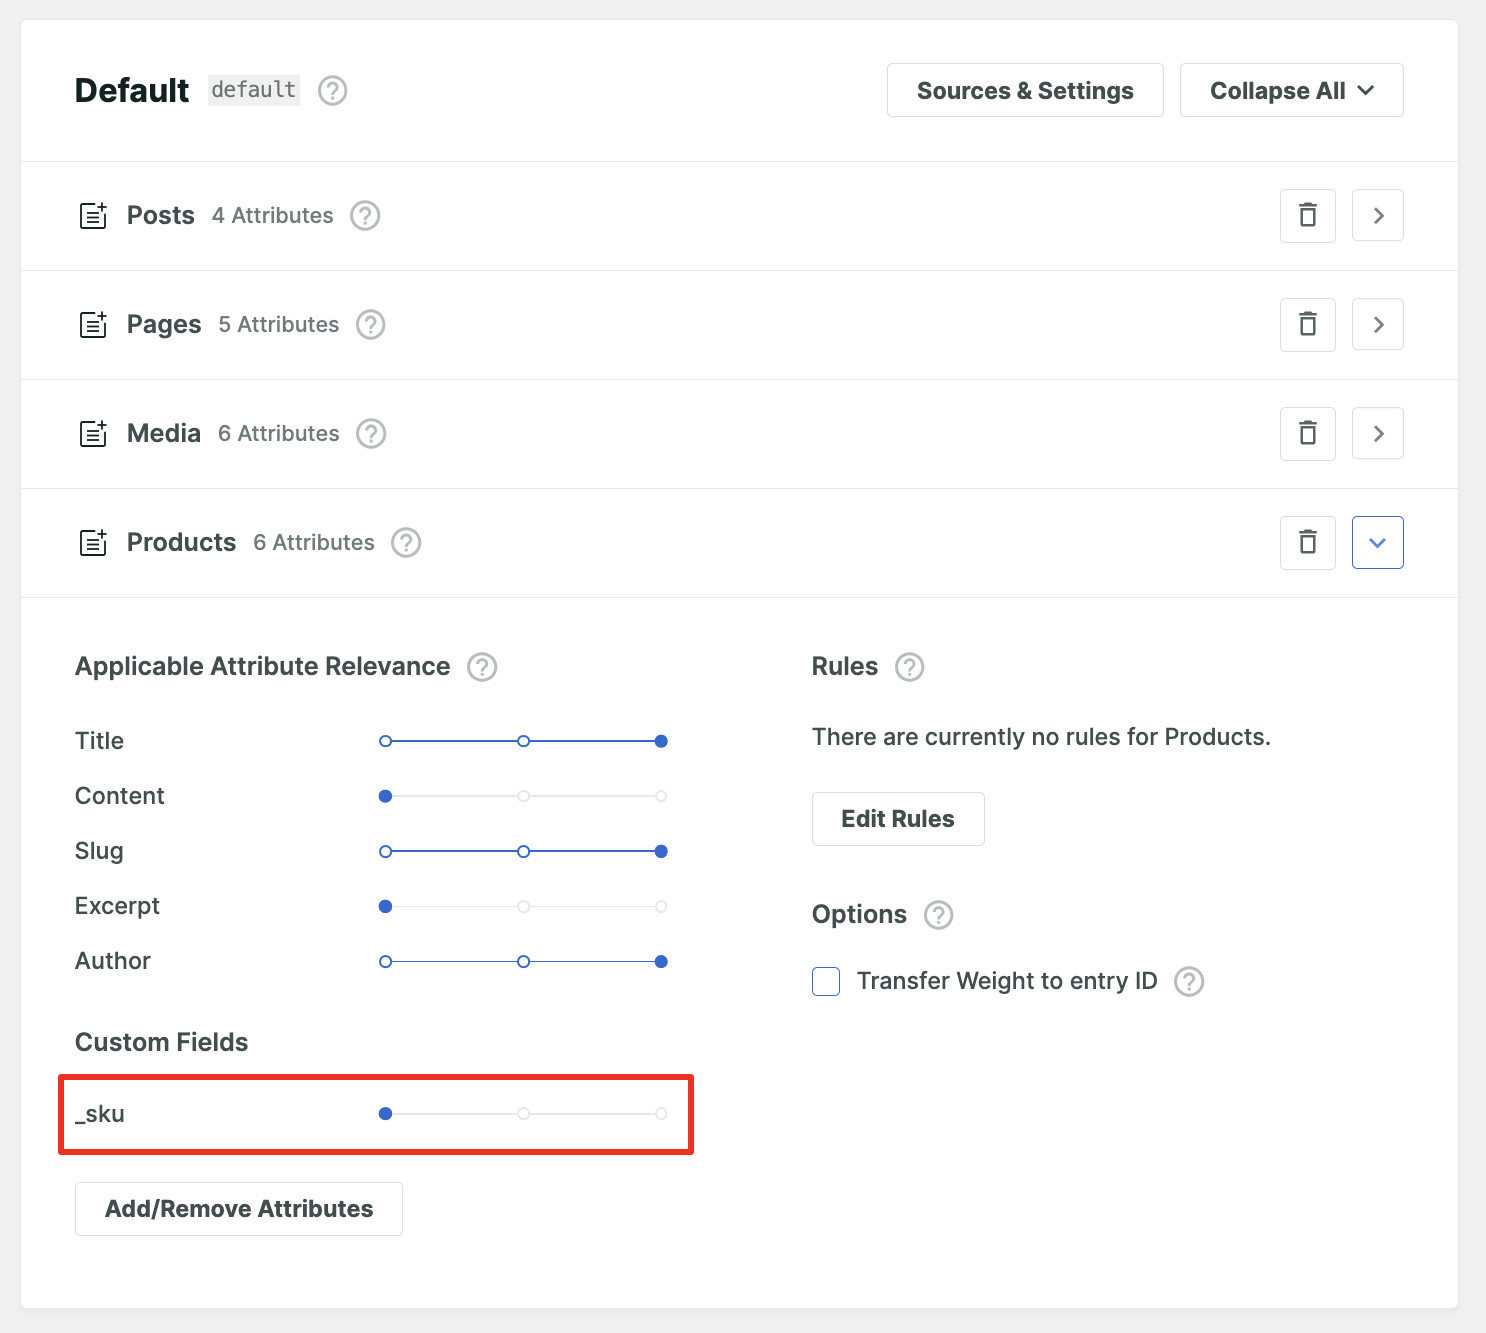
Task: Click help icon beside Products 6 Attributes
Action: (x=406, y=543)
